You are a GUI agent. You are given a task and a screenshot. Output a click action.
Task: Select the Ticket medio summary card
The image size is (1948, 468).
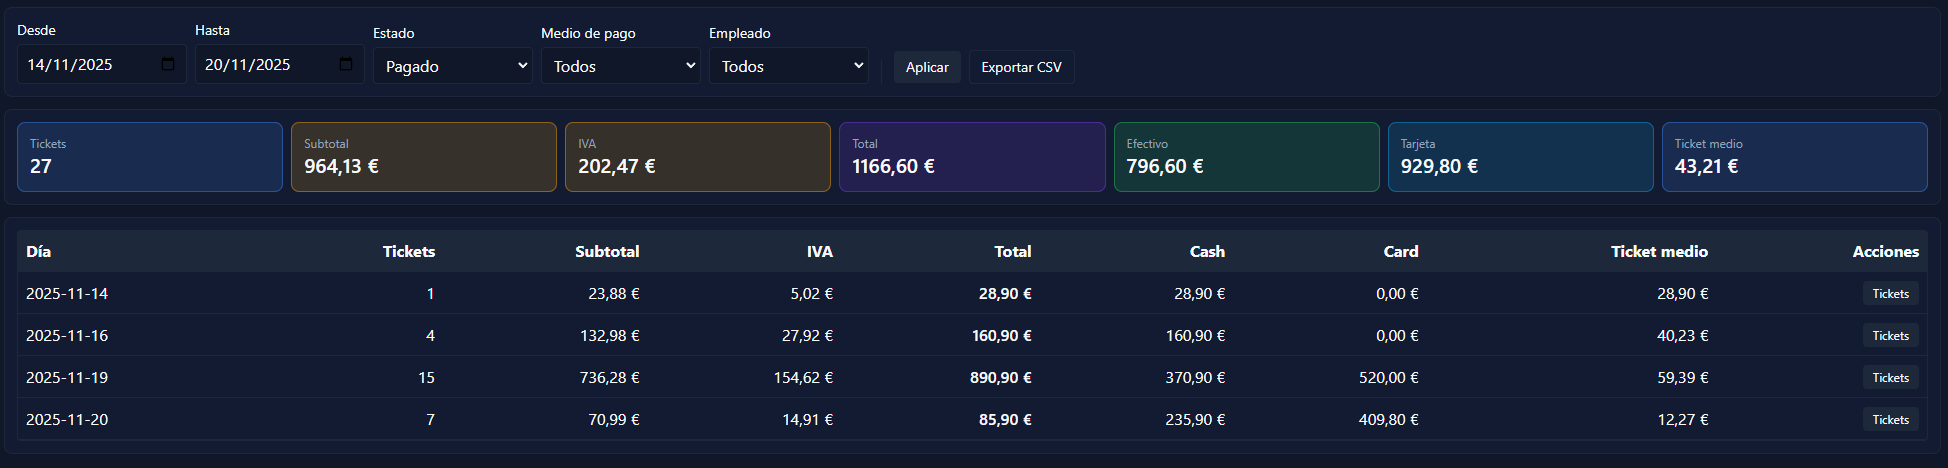tap(1794, 157)
